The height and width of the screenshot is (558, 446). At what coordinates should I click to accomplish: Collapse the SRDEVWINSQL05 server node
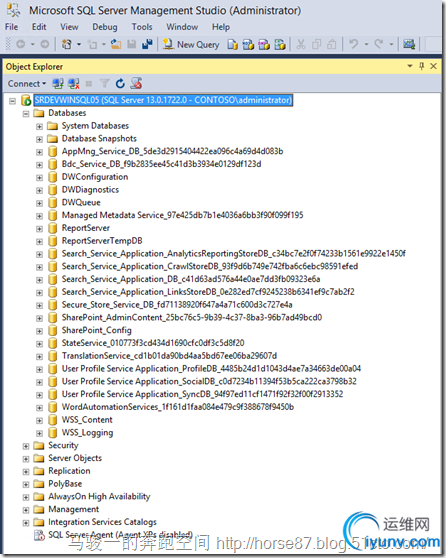click(x=12, y=101)
